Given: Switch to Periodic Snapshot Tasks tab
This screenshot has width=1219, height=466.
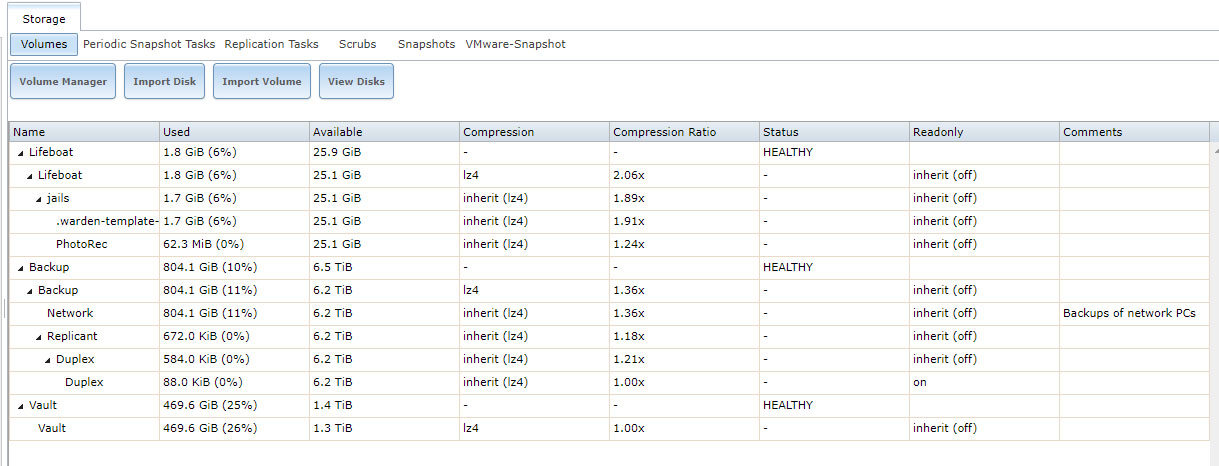Looking at the screenshot, I should click(149, 44).
